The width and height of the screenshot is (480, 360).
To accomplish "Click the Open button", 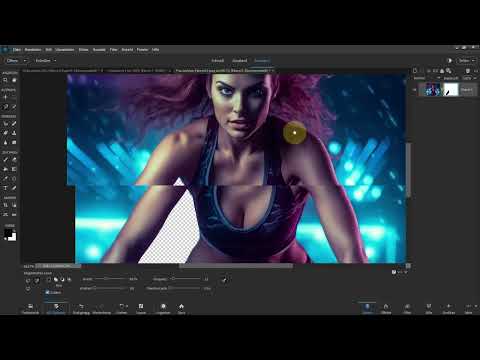I will coord(12,61).
